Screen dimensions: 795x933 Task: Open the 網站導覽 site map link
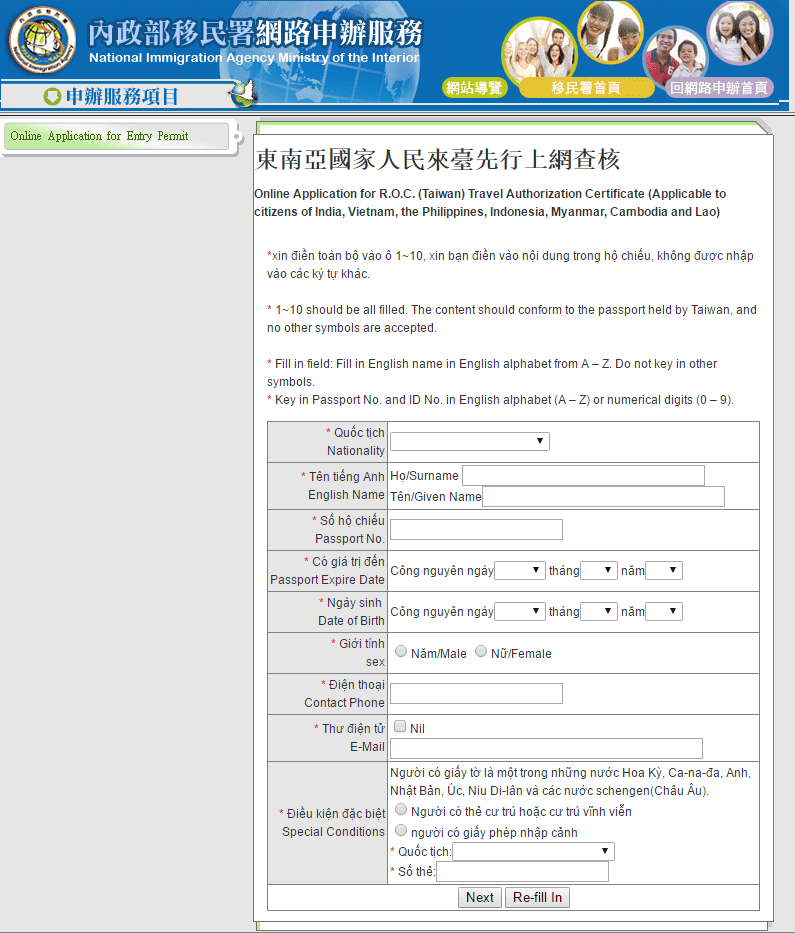point(473,88)
